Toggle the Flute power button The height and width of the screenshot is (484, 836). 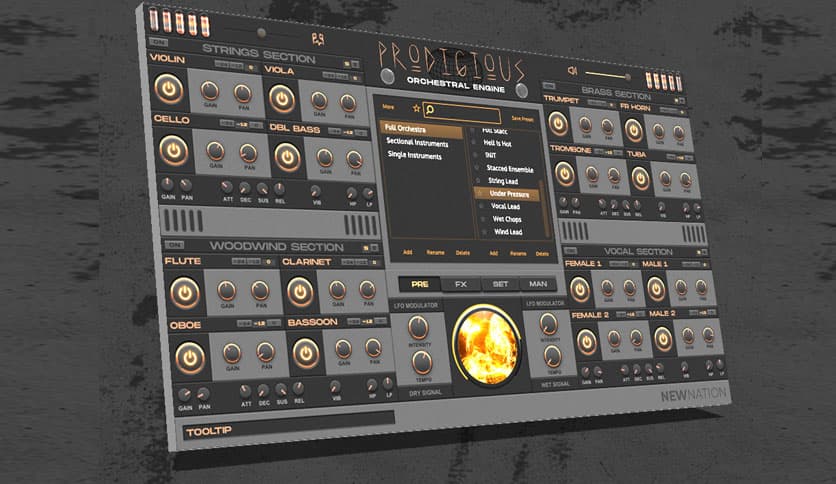pyautogui.click(x=184, y=293)
